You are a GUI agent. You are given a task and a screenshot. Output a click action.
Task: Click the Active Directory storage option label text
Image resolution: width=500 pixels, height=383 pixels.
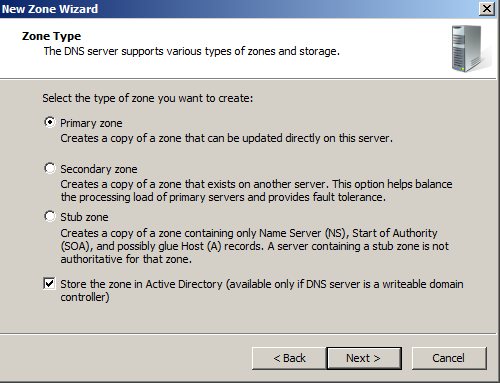[x=262, y=290]
